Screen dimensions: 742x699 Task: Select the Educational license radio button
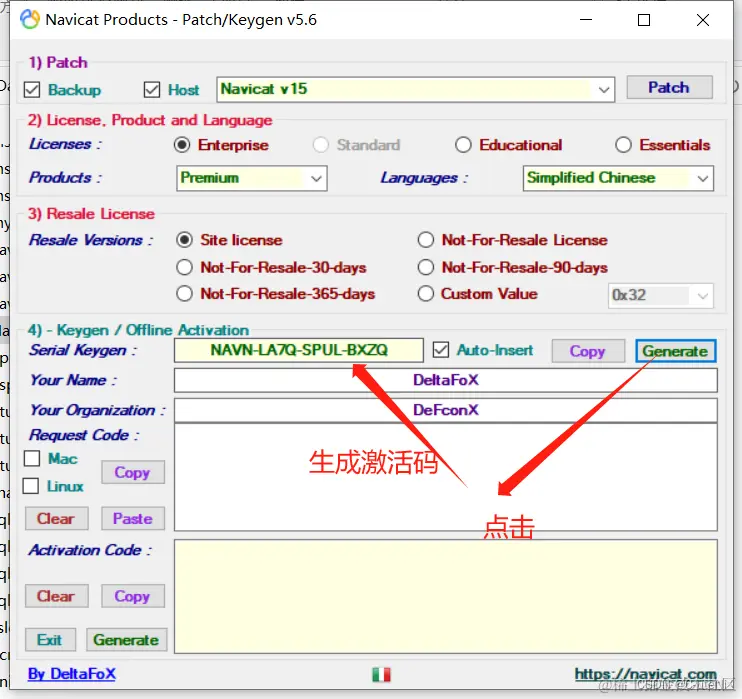click(x=463, y=145)
